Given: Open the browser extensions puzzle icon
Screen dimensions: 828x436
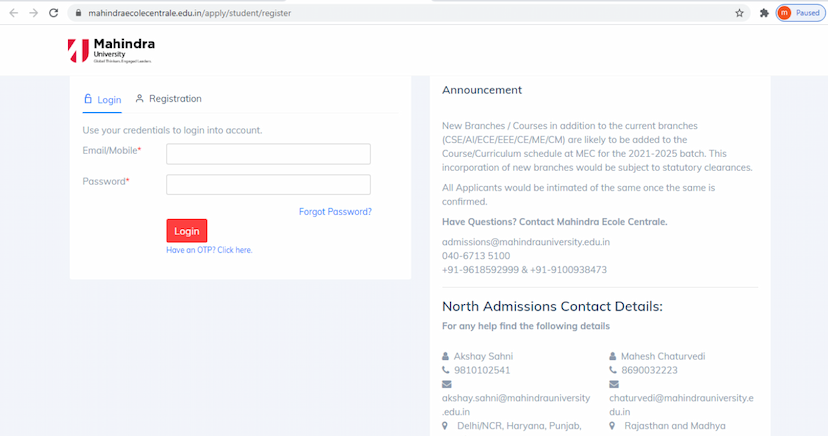Looking at the screenshot, I should [764, 13].
